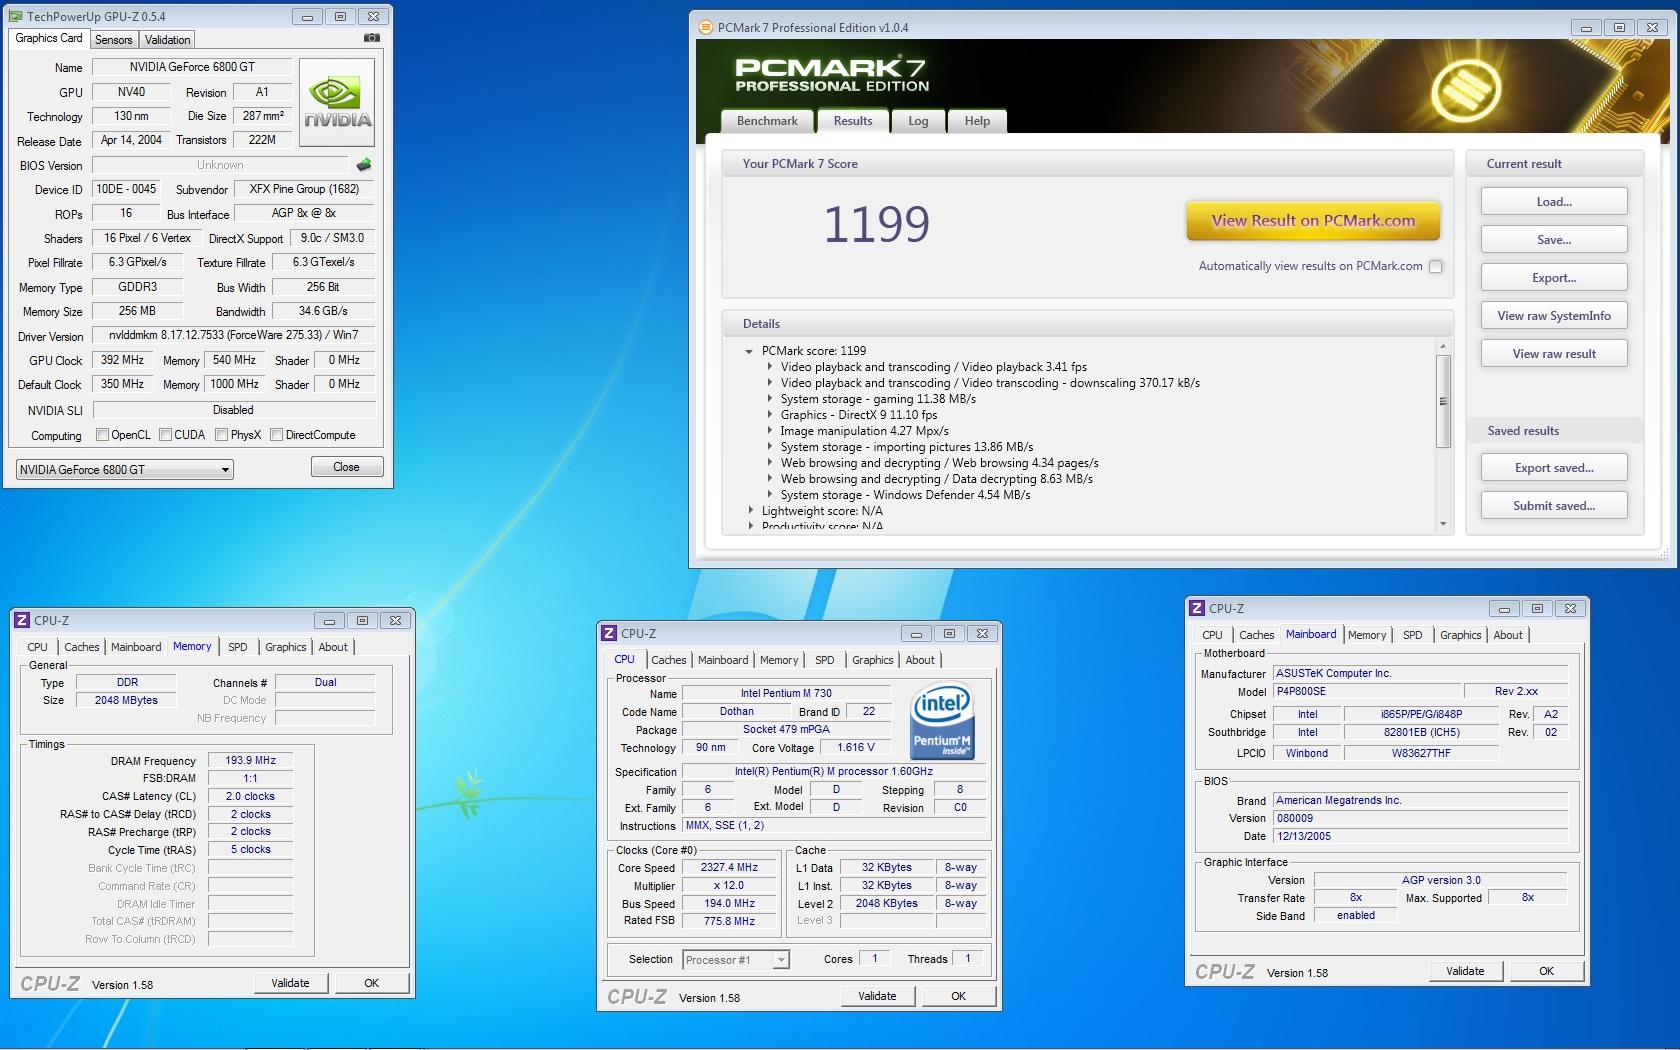This screenshot has height=1050, width=1680.
Task: Click the details scrollbar down arrow
Action: pos(1443,524)
